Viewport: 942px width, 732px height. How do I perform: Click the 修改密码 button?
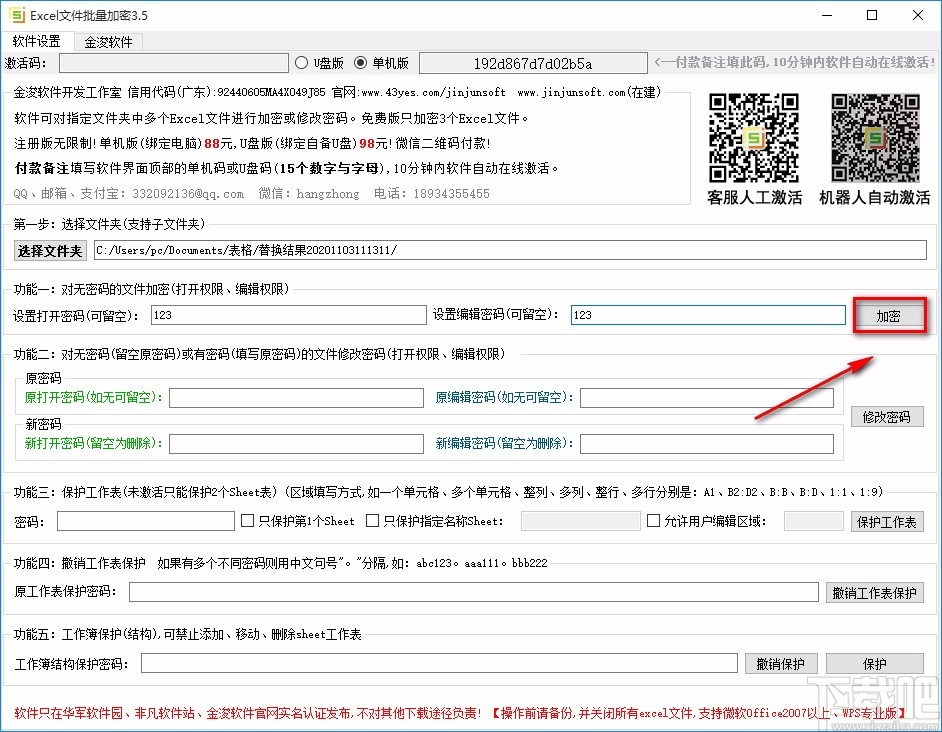(886, 417)
